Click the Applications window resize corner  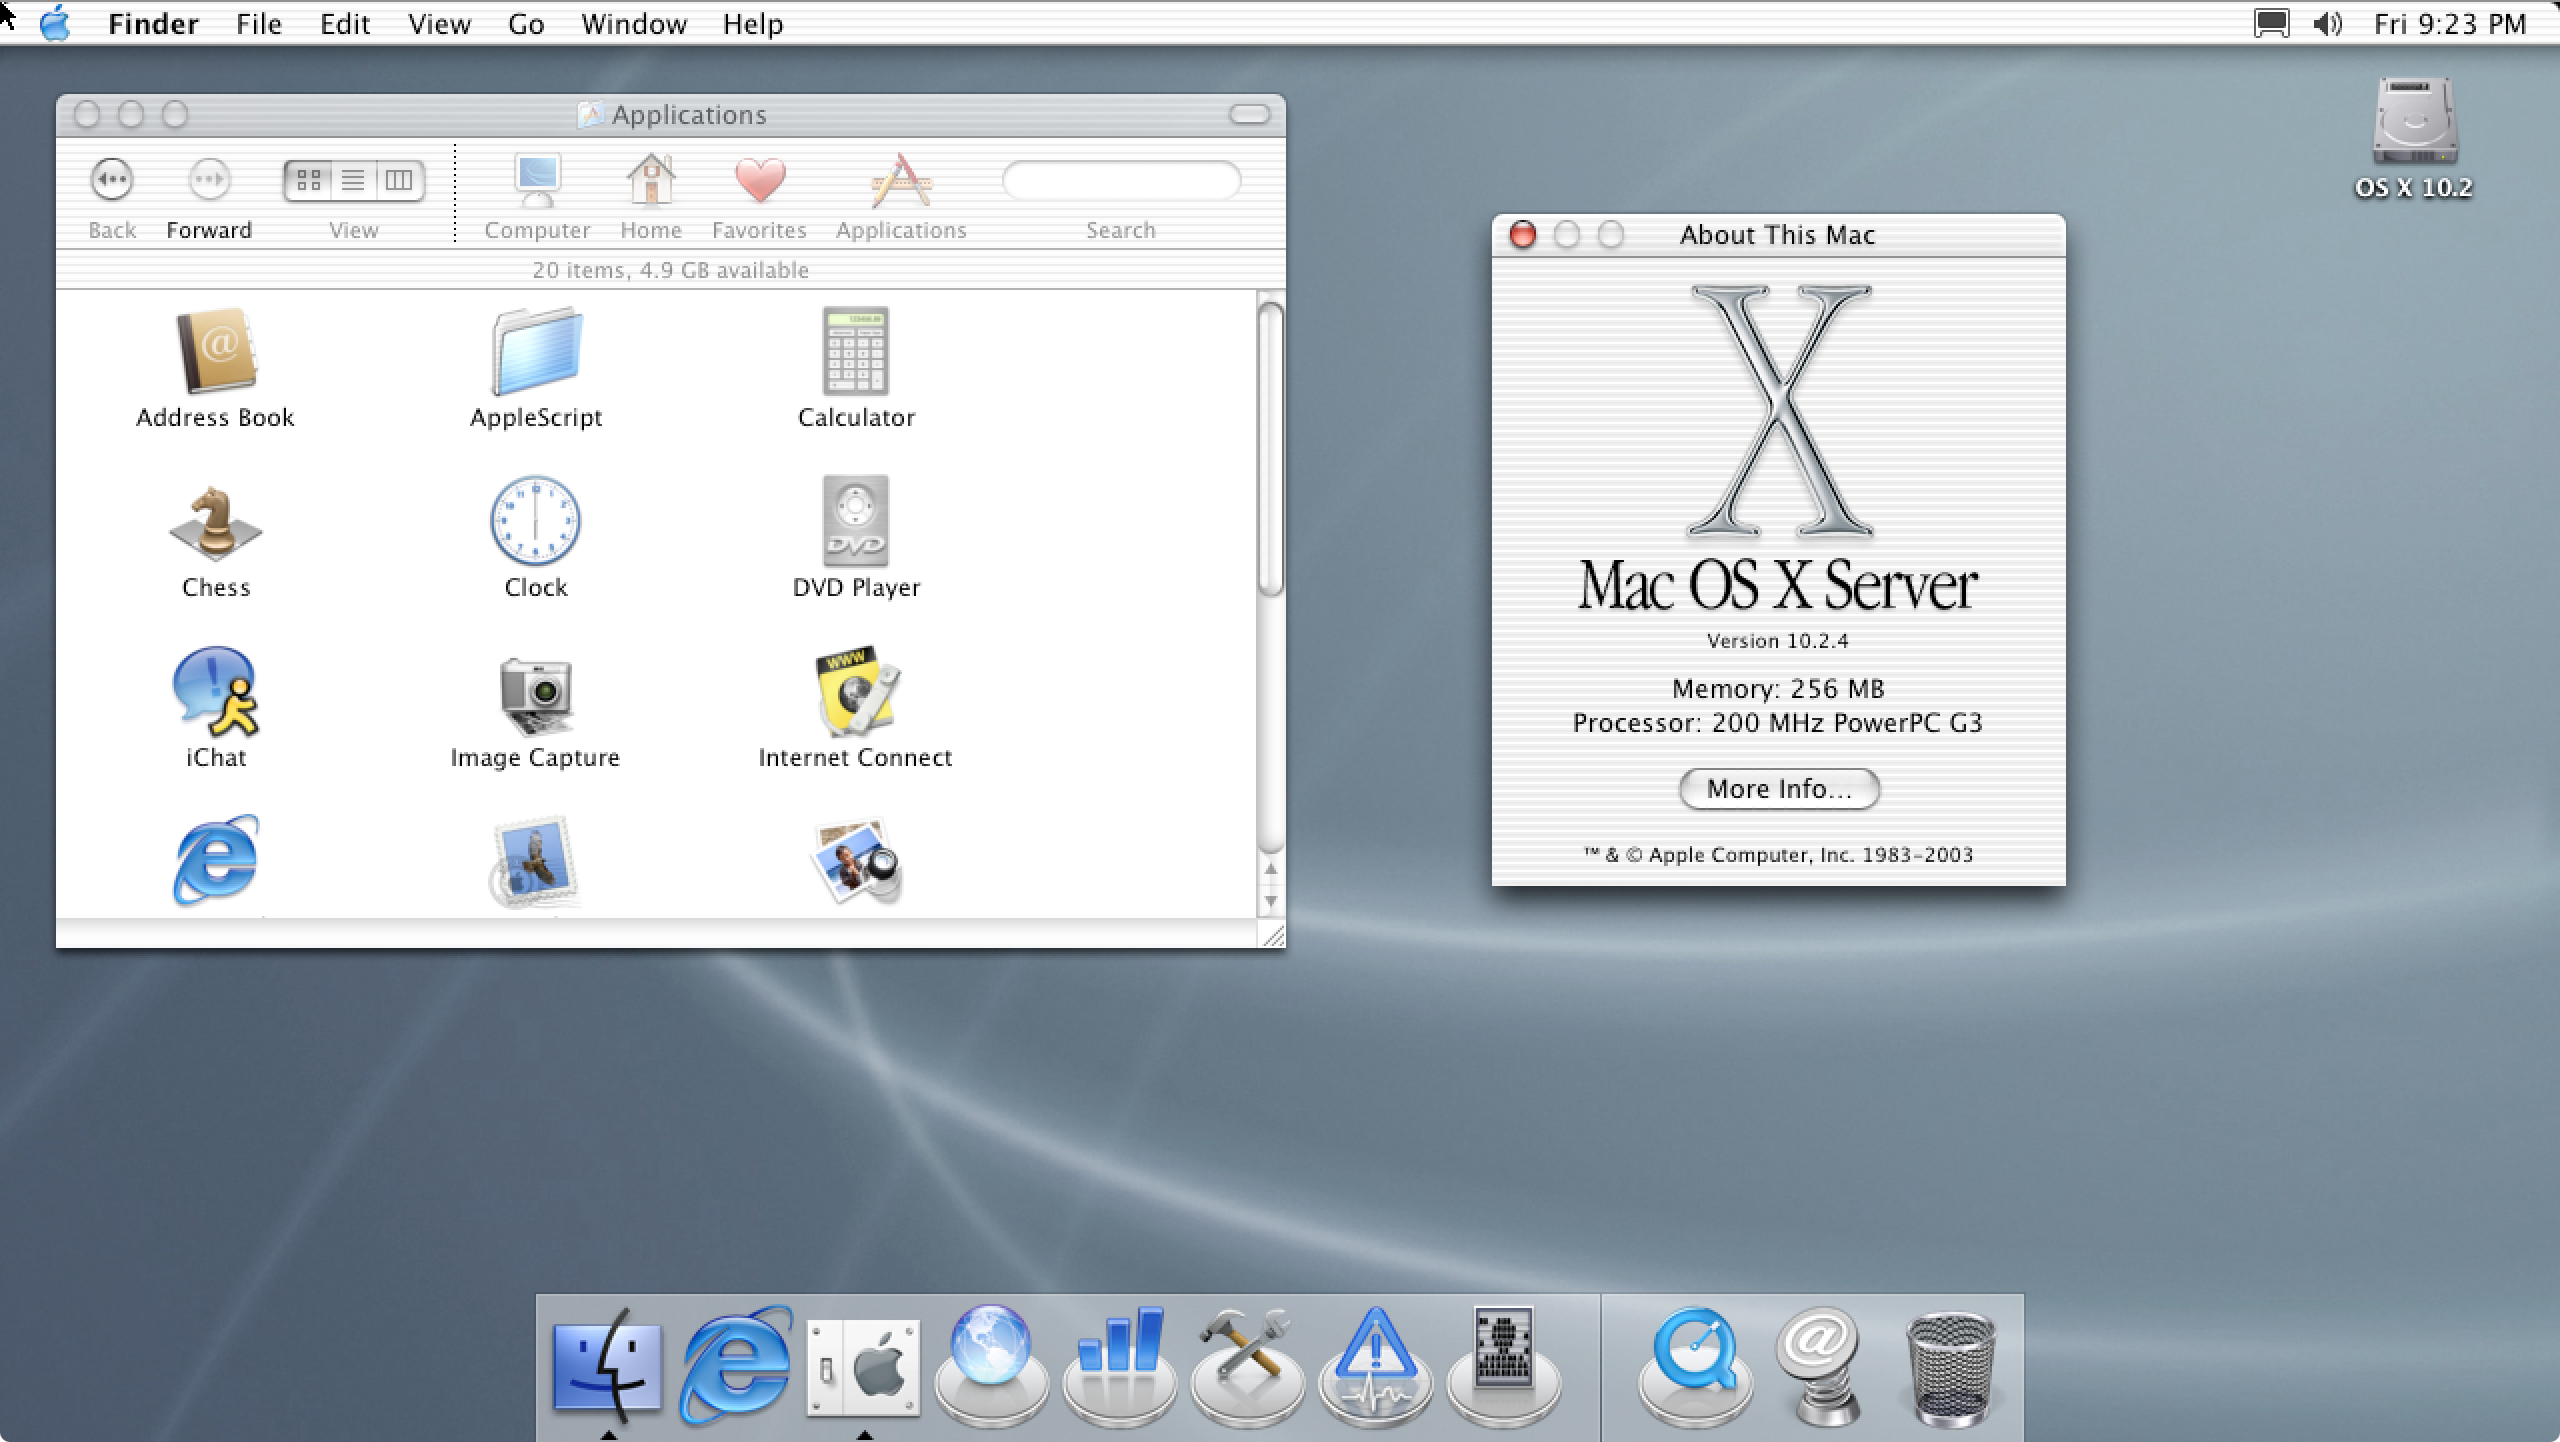[1272, 935]
